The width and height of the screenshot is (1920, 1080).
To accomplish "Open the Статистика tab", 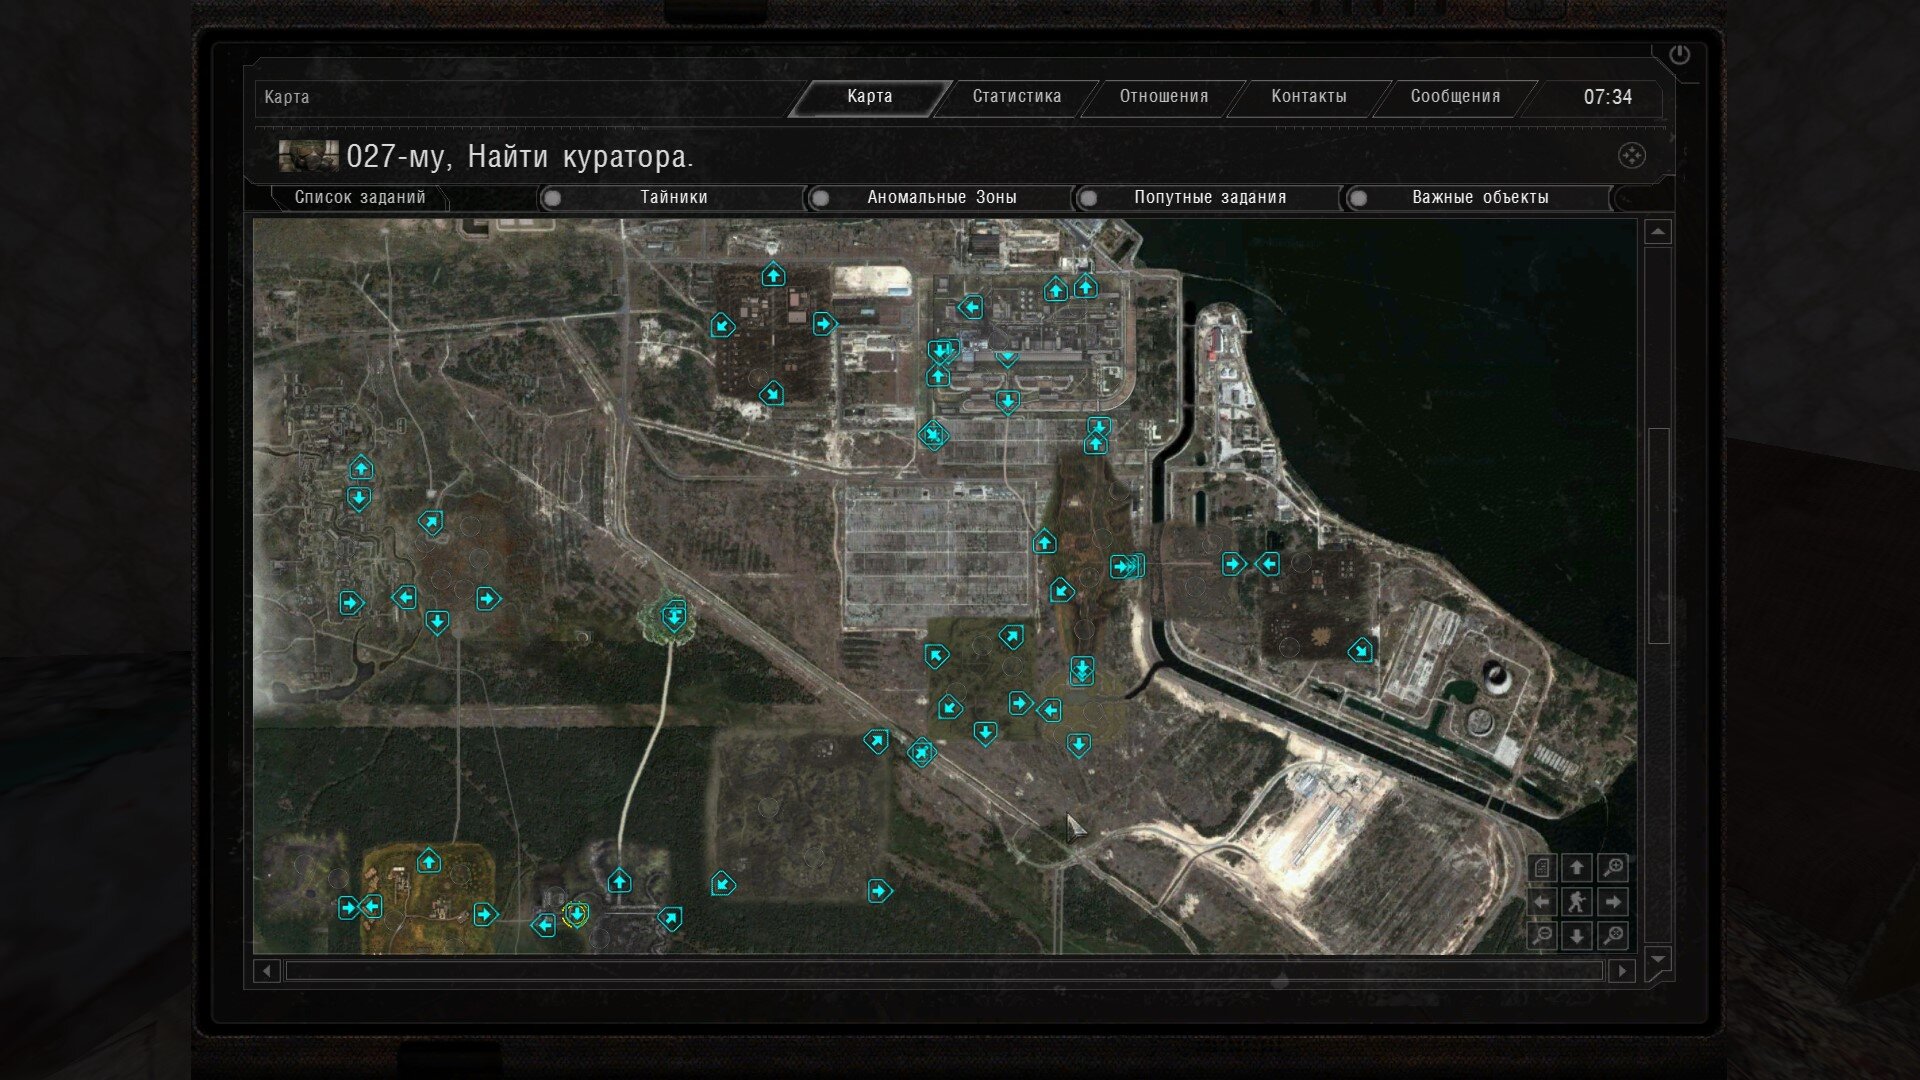I will (x=1016, y=97).
